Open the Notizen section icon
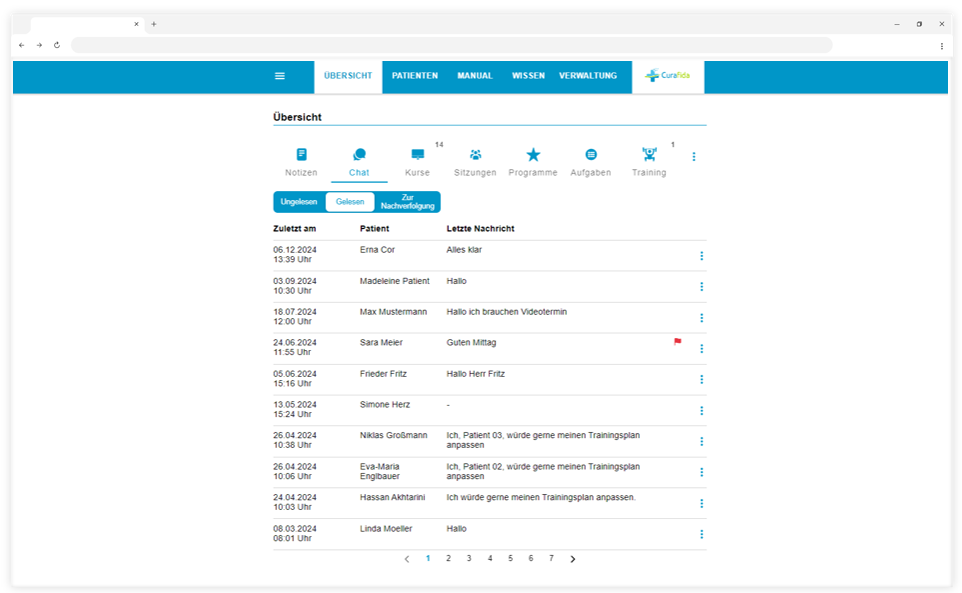 pyautogui.click(x=301, y=154)
